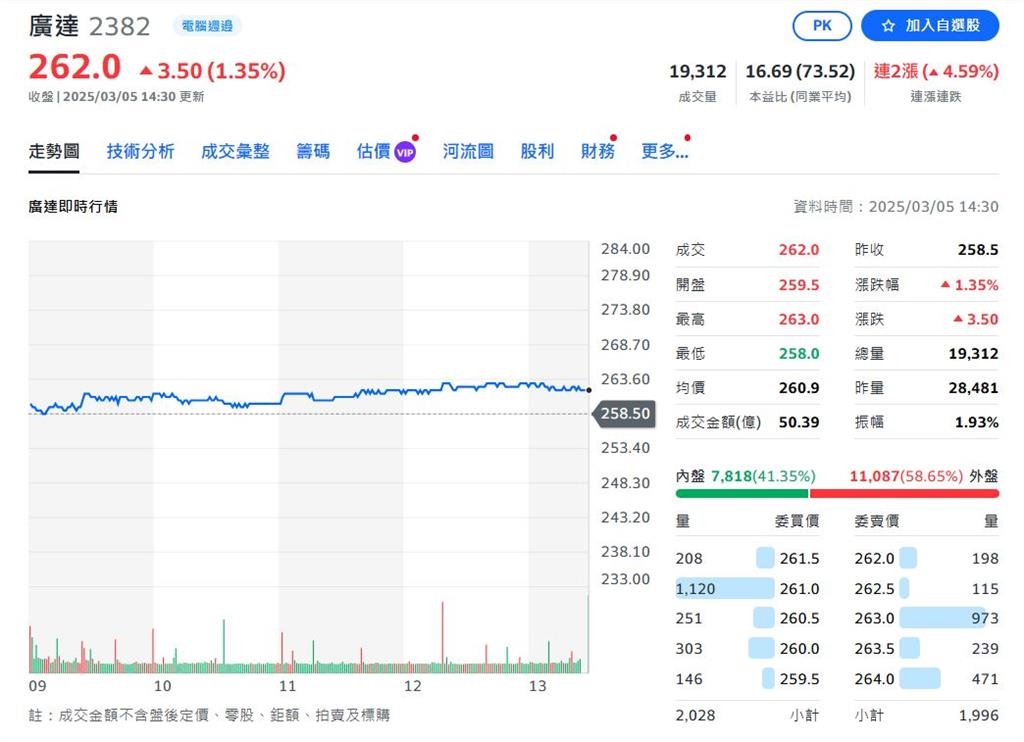Click the star icon in 加入自選股
1024x742 pixels.
coord(889,26)
